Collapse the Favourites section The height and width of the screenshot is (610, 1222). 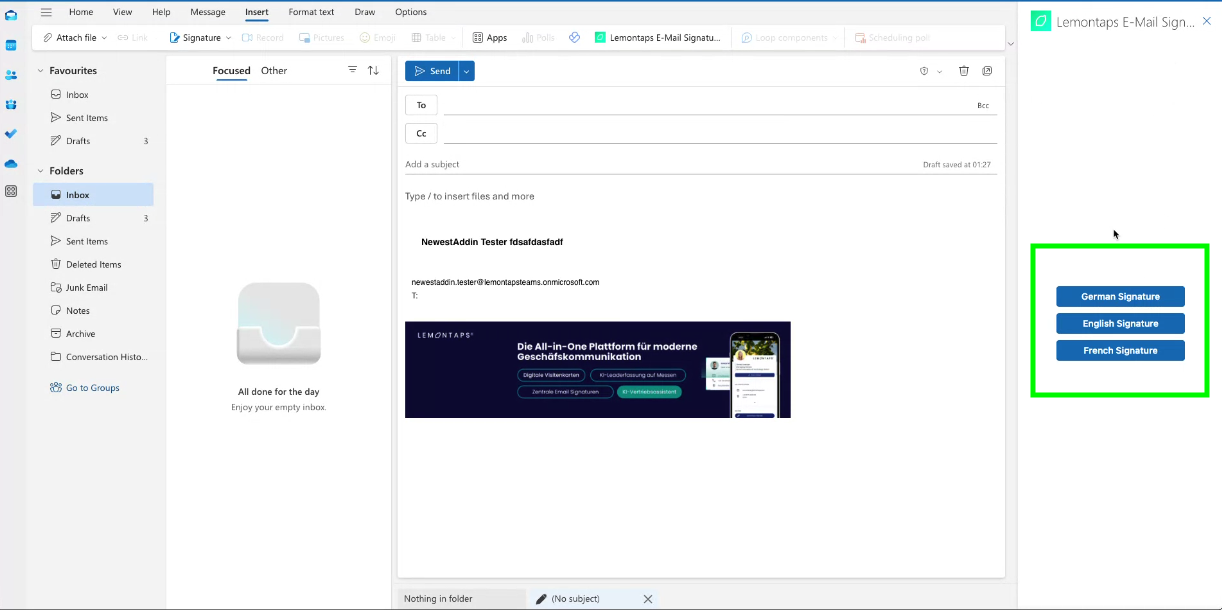tap(41, 71)
